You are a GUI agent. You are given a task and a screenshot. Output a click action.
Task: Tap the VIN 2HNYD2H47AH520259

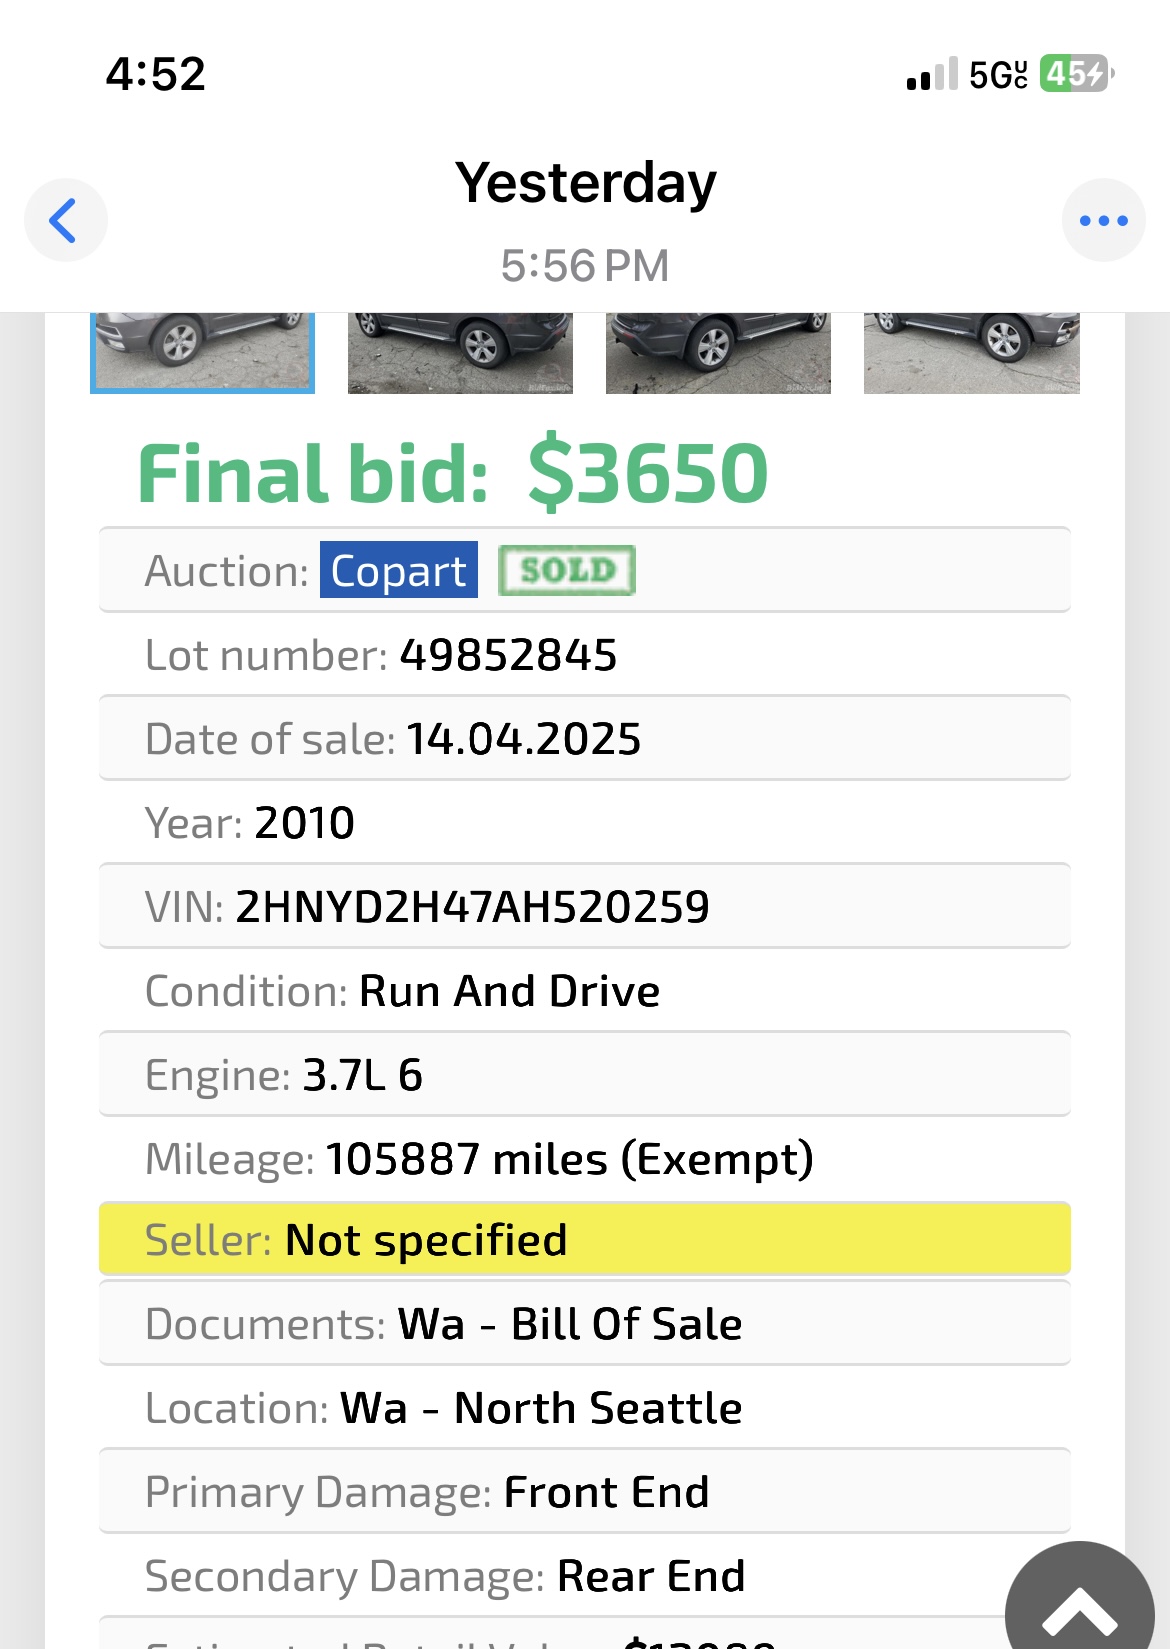pyautogui.click(x=472, y=907)
